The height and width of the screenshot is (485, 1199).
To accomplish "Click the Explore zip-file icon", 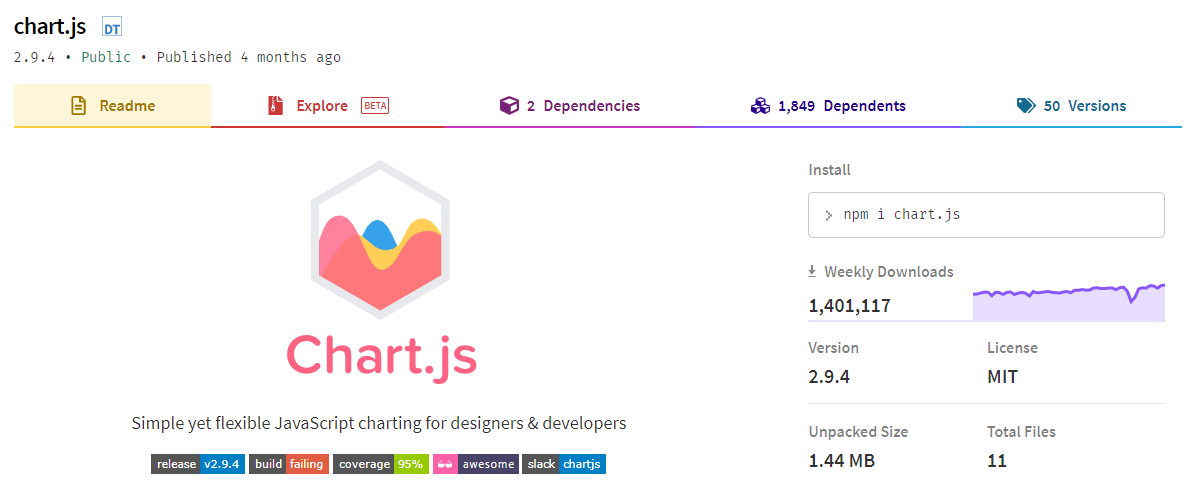I will (275, 106).
